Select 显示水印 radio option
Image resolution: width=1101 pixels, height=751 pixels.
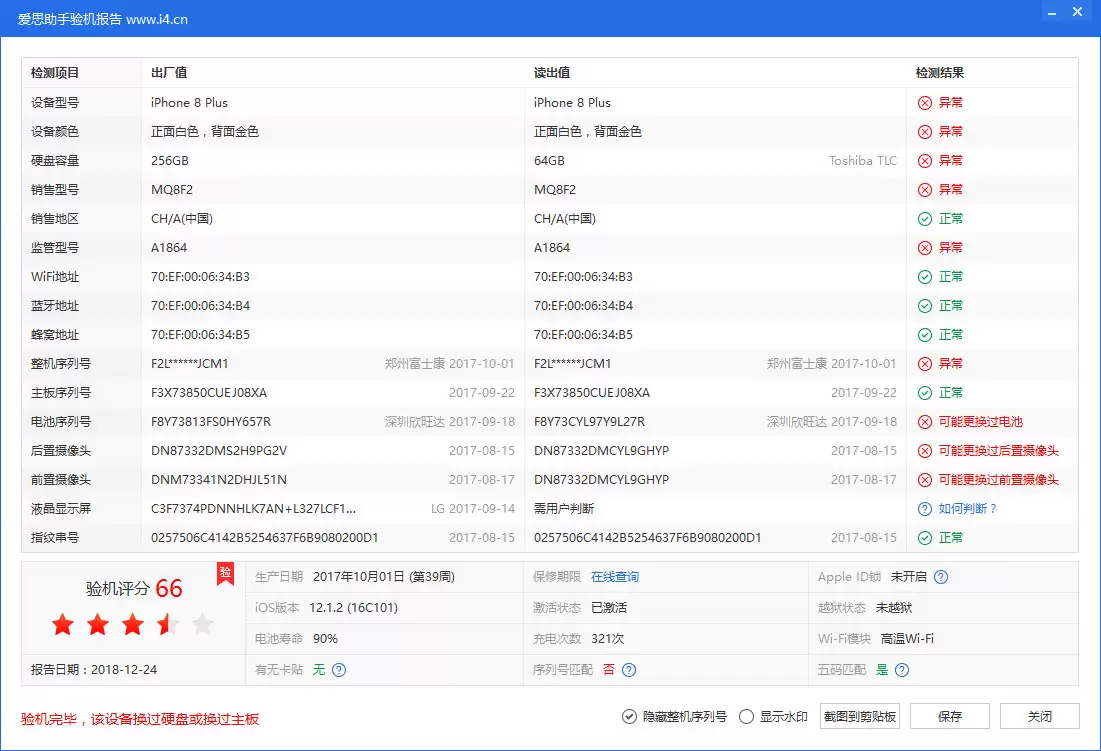pos(773,717)
